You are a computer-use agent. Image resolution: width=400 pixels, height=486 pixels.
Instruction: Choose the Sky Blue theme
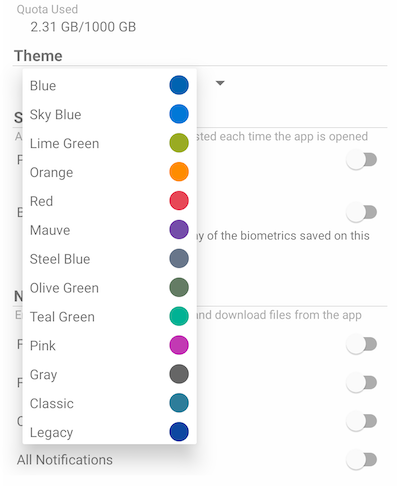tap(109, 114)
